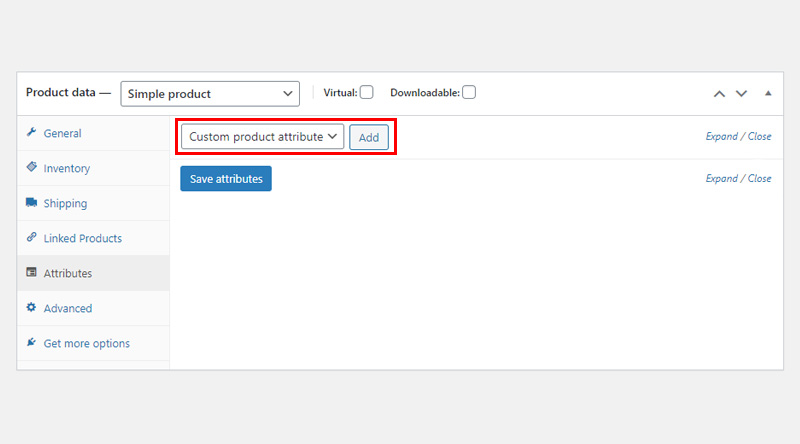Click the lower Close link

point(759,179)
